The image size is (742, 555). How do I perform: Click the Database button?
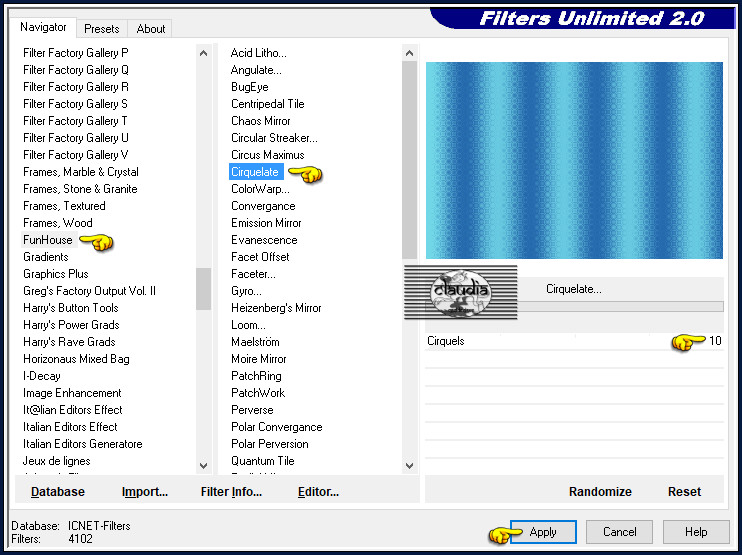pos(58,492)
